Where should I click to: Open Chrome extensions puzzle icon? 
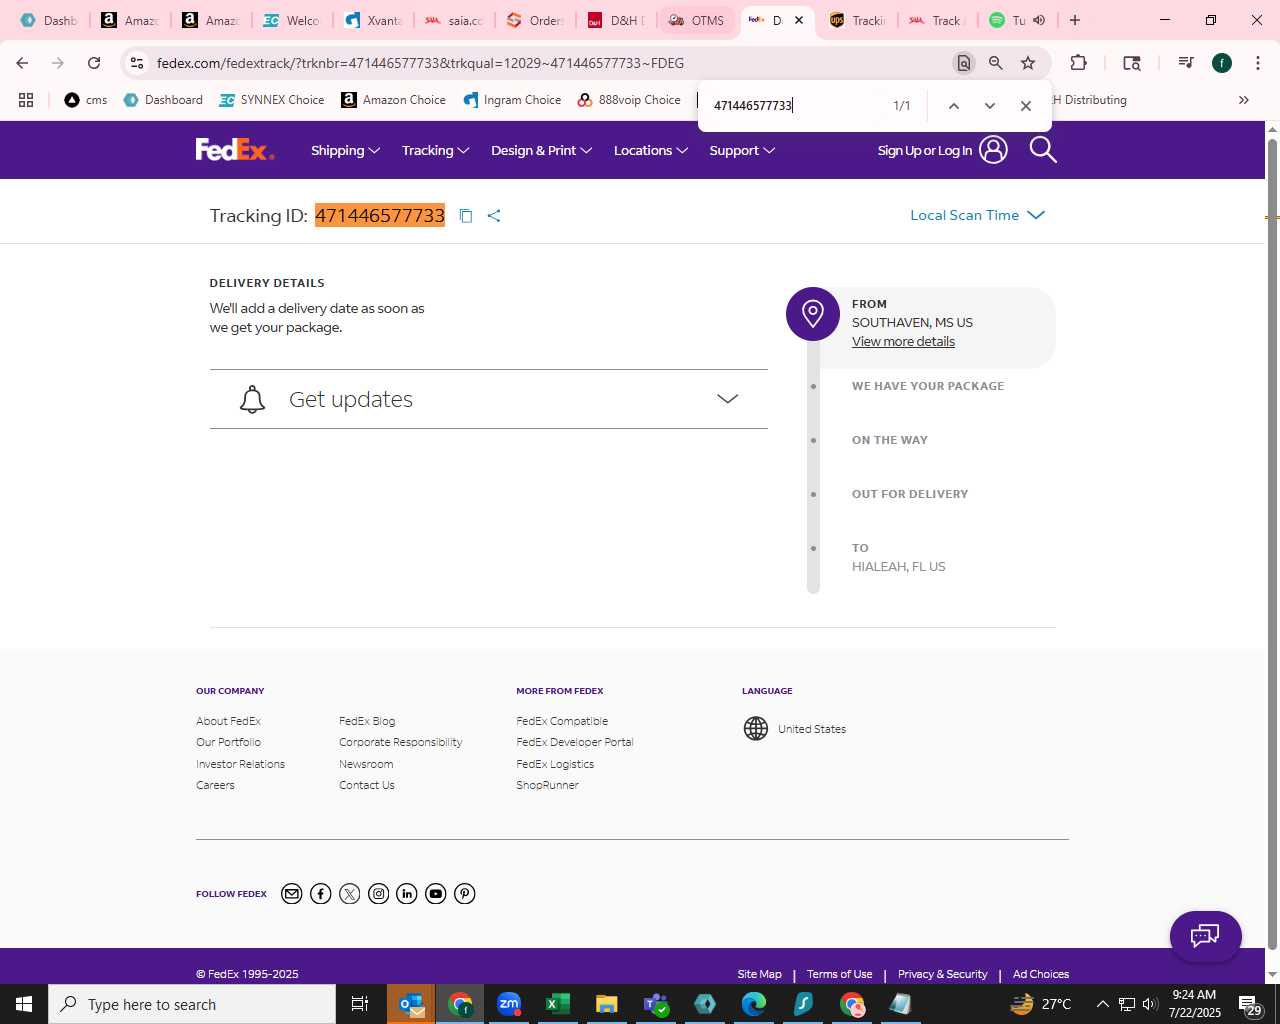tap(1078, 63)
